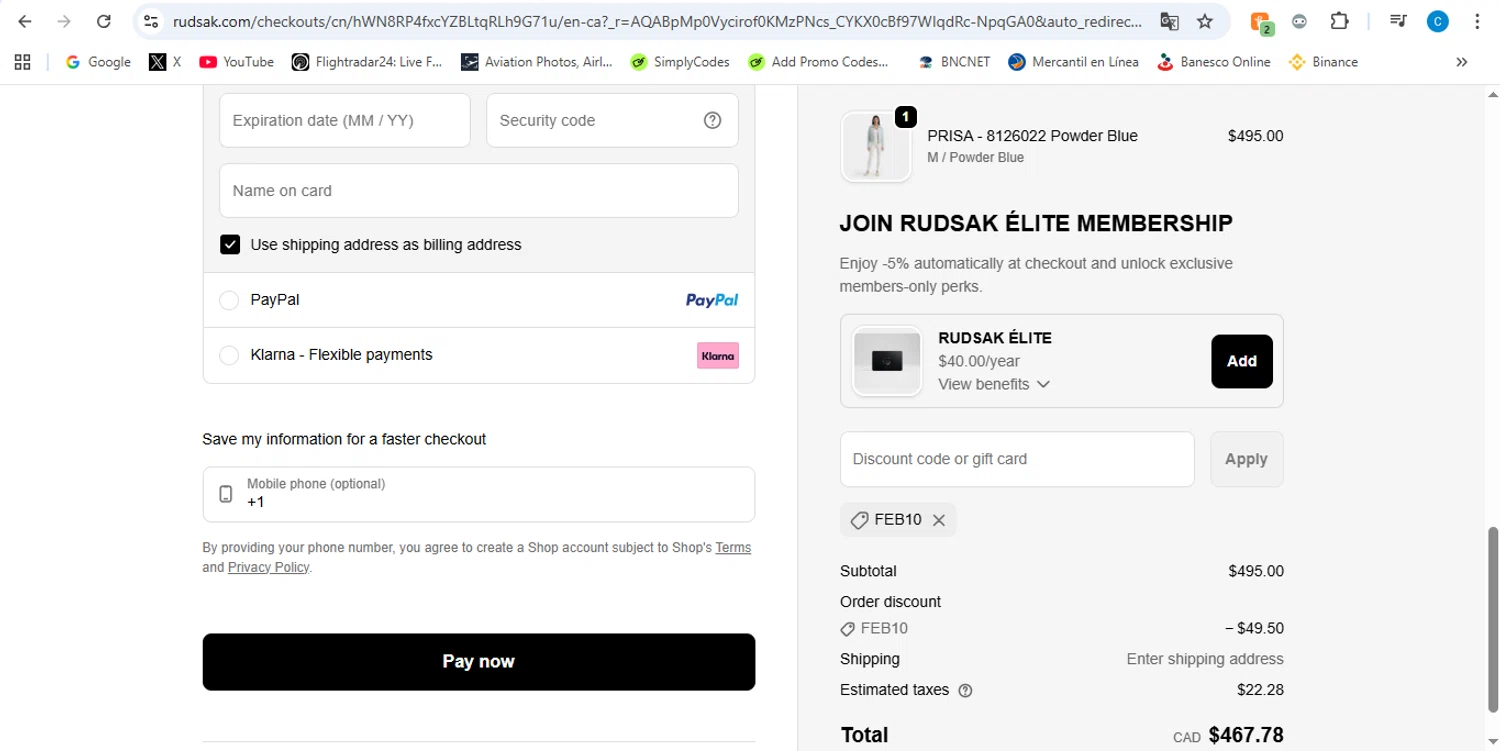This screenshot has width=1500, height=751.
Task: Open the Binance bookmark
Action: point(1323,62)
